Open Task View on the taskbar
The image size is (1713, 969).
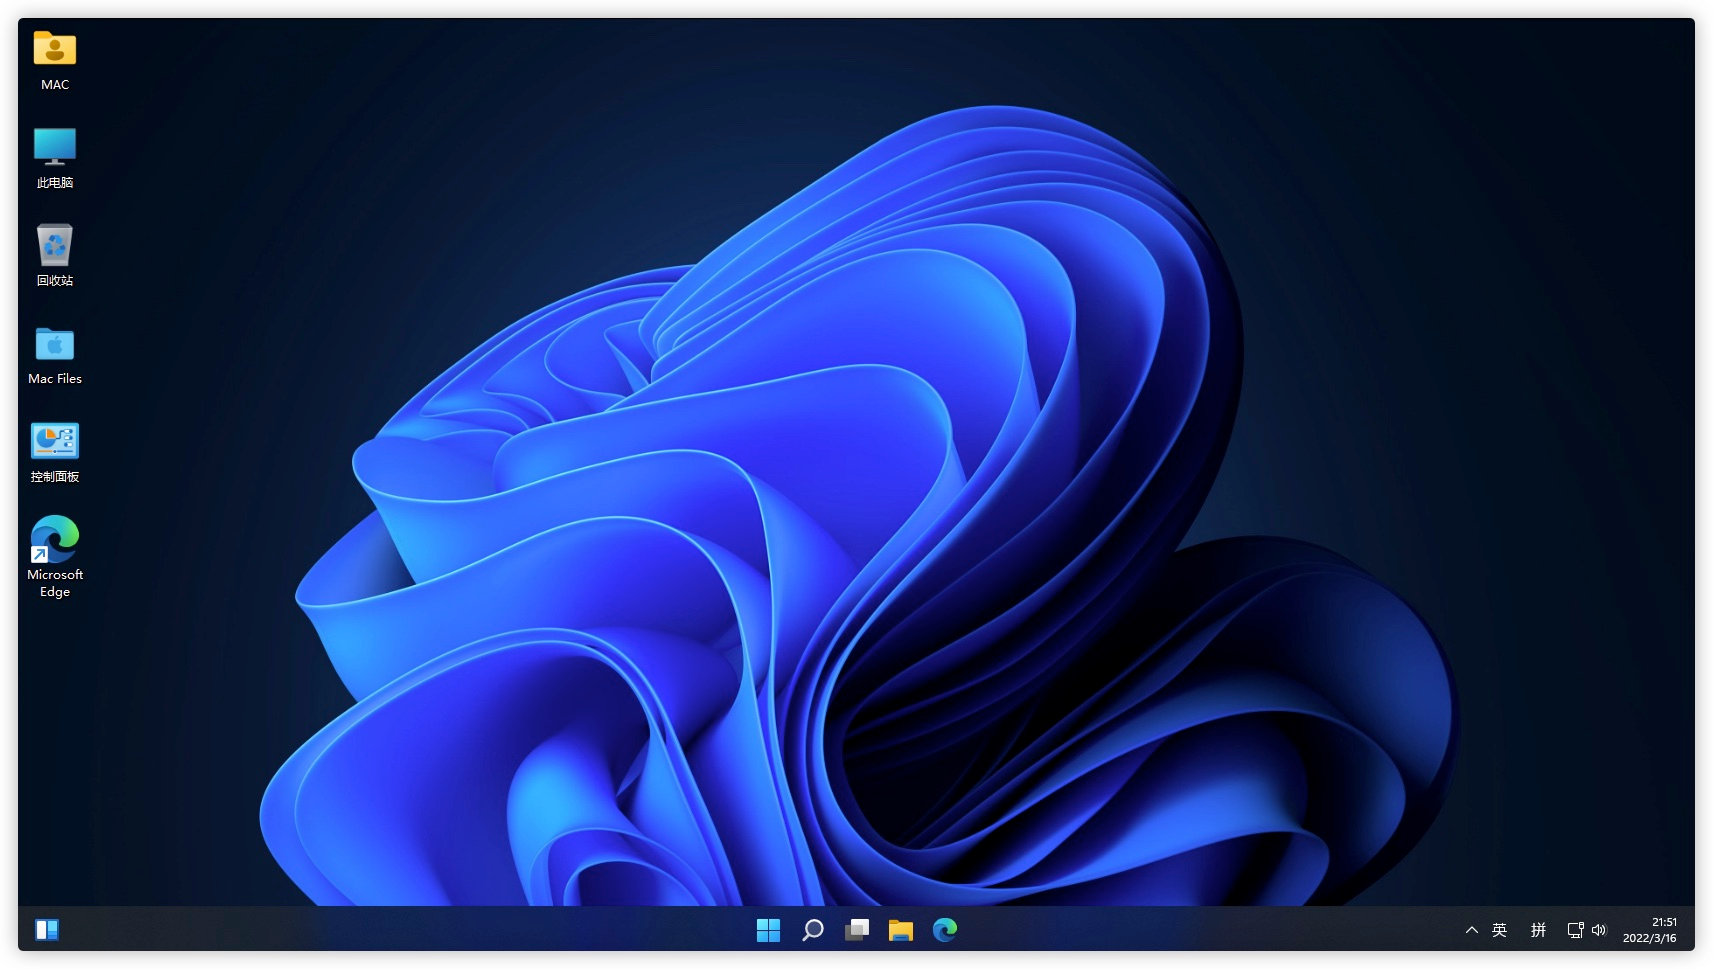tap(857, 930)
